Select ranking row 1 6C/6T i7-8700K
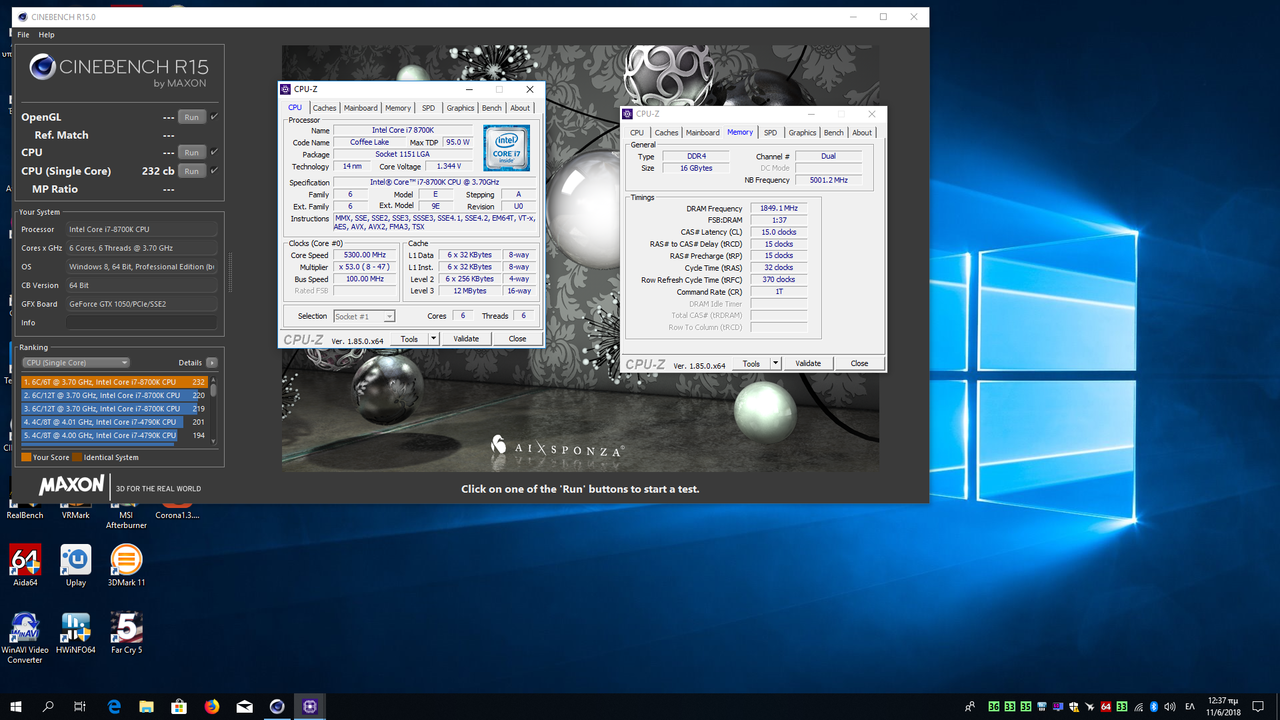The image size is (1280, 720). click(x=113, y=382)
